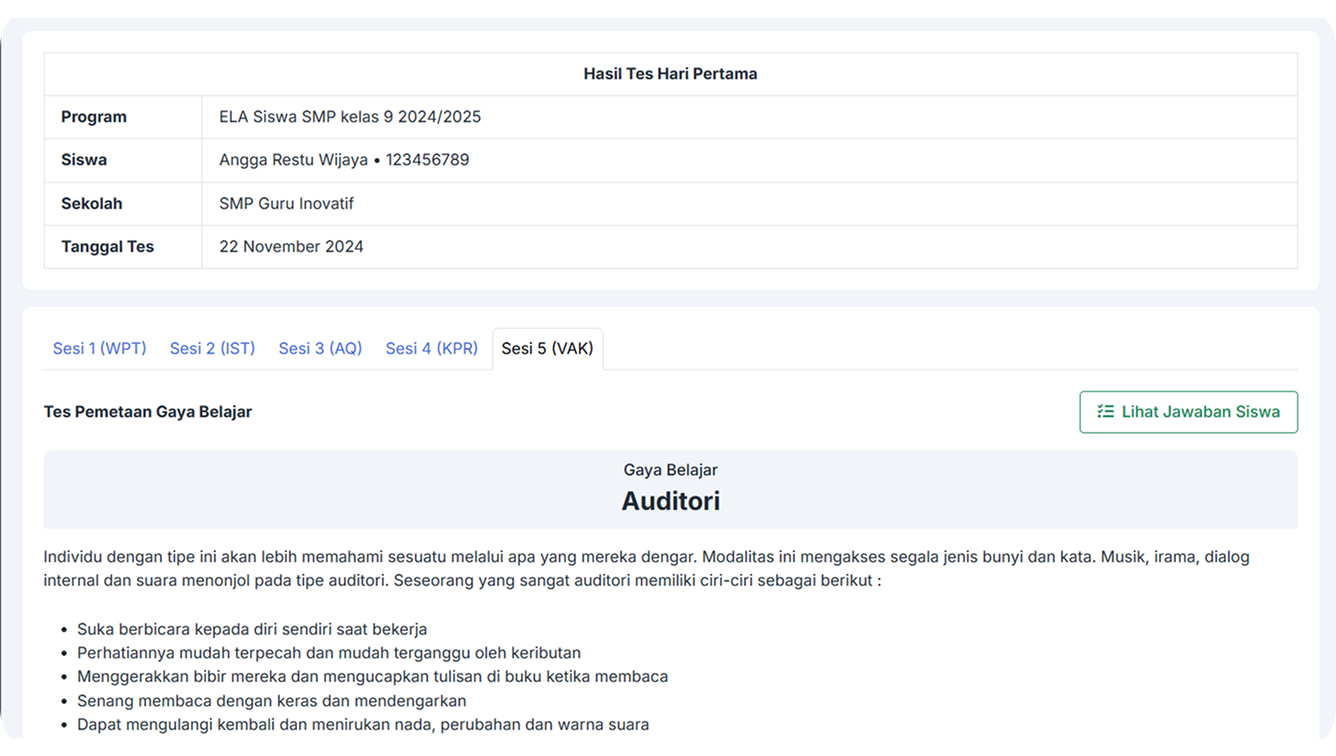Image resolution: width=1336 pixels, height=756 pixels.
Task: Click the Tanggal Tes row label
Action: pyautogui.click(x=107, y=247)
